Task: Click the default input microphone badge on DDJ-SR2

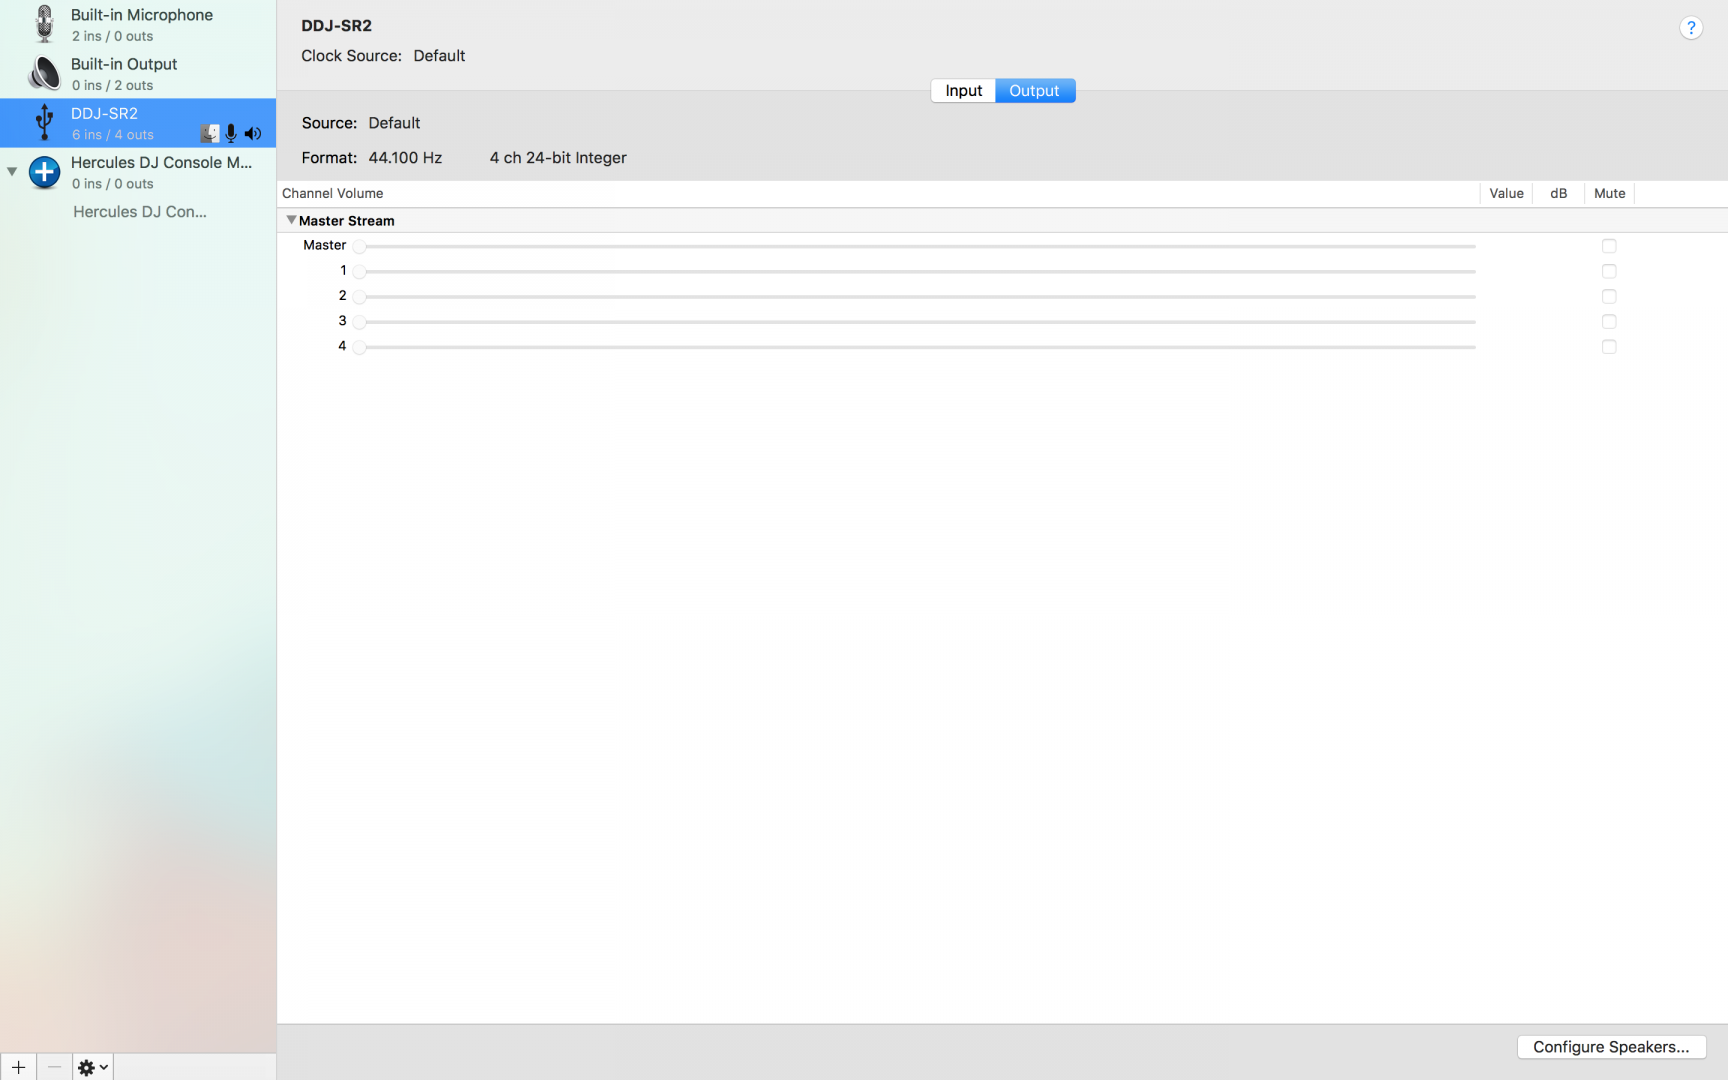Action: [x=231, y=133]
